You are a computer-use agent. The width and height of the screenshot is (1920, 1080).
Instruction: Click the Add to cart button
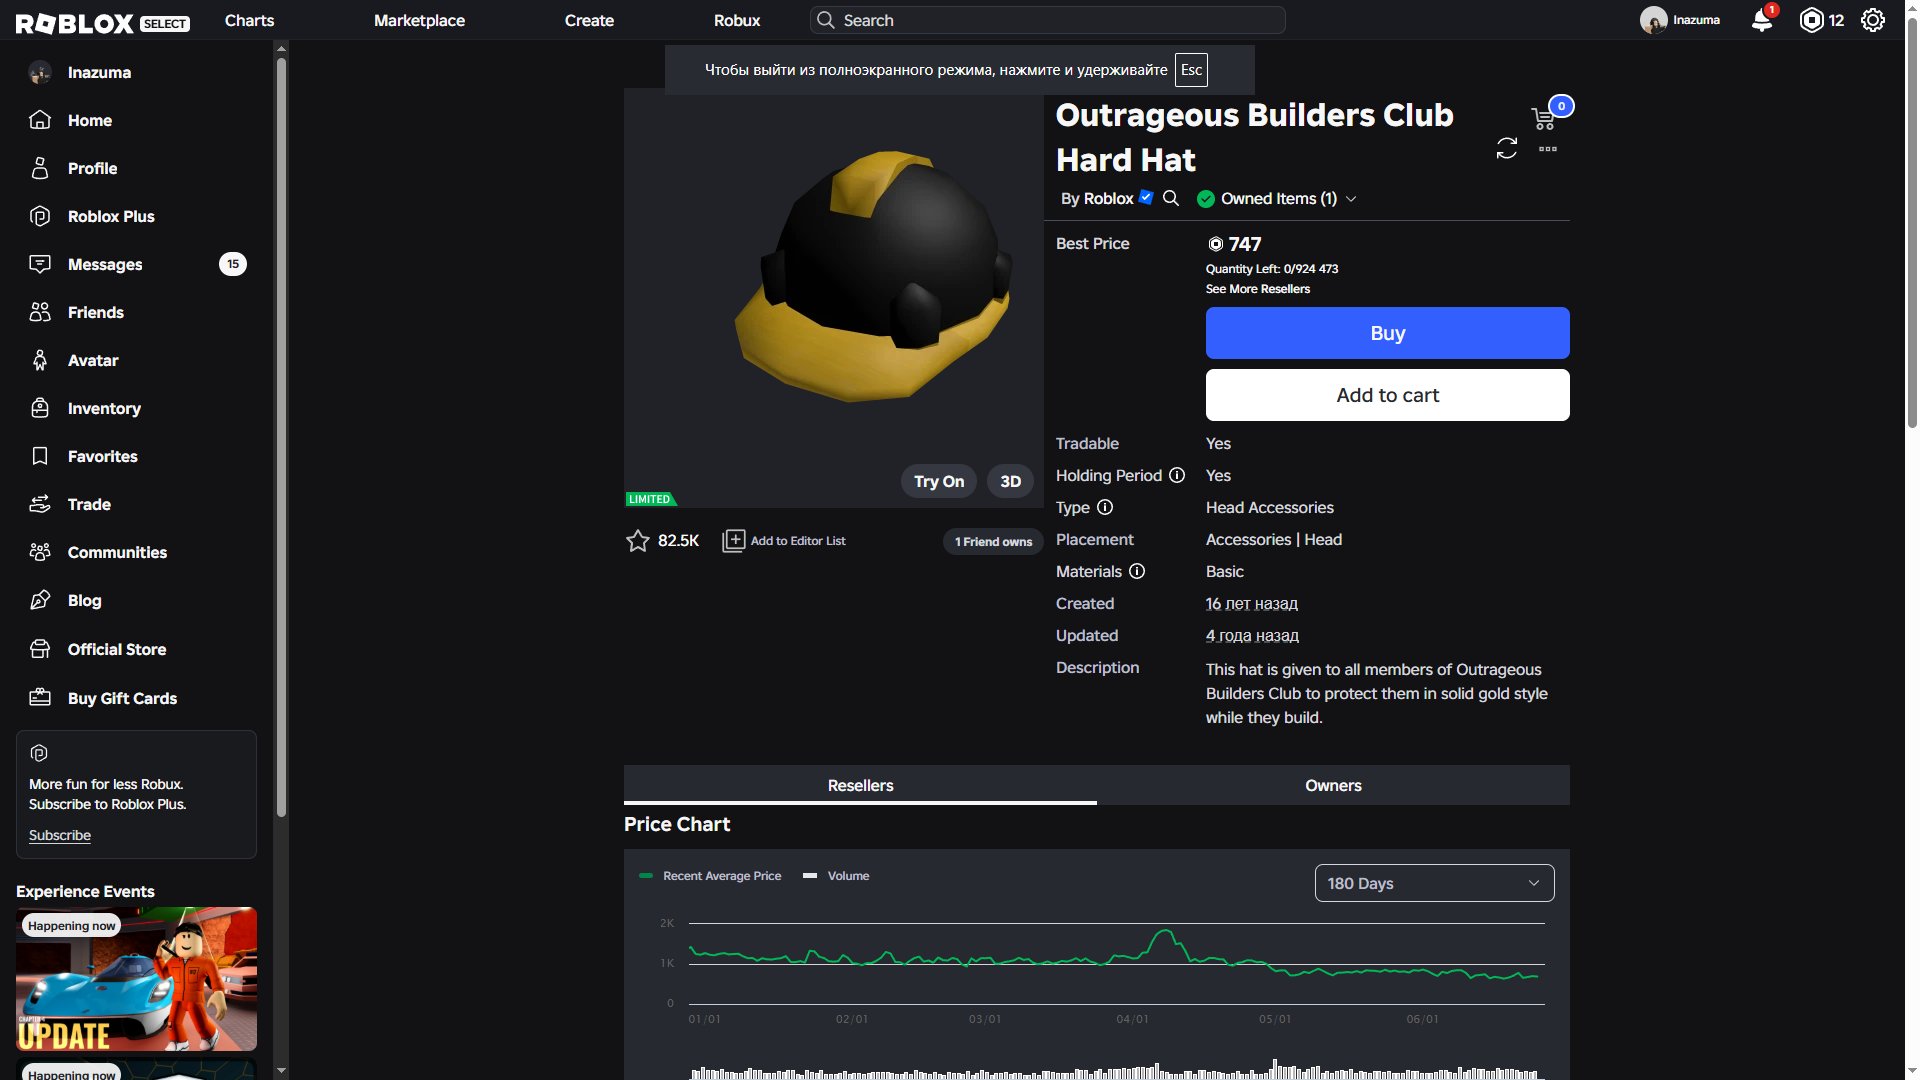click(x=1387, y=395)
